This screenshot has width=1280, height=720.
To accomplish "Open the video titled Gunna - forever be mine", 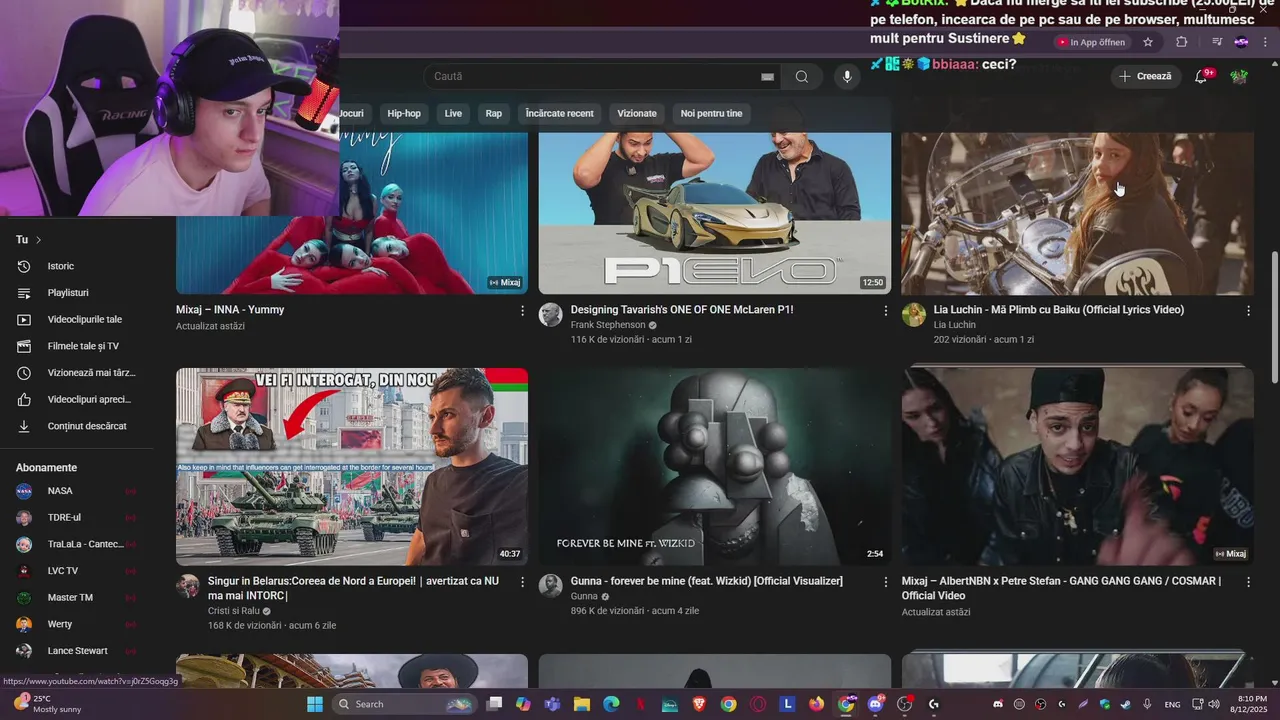I will [706, 581].
